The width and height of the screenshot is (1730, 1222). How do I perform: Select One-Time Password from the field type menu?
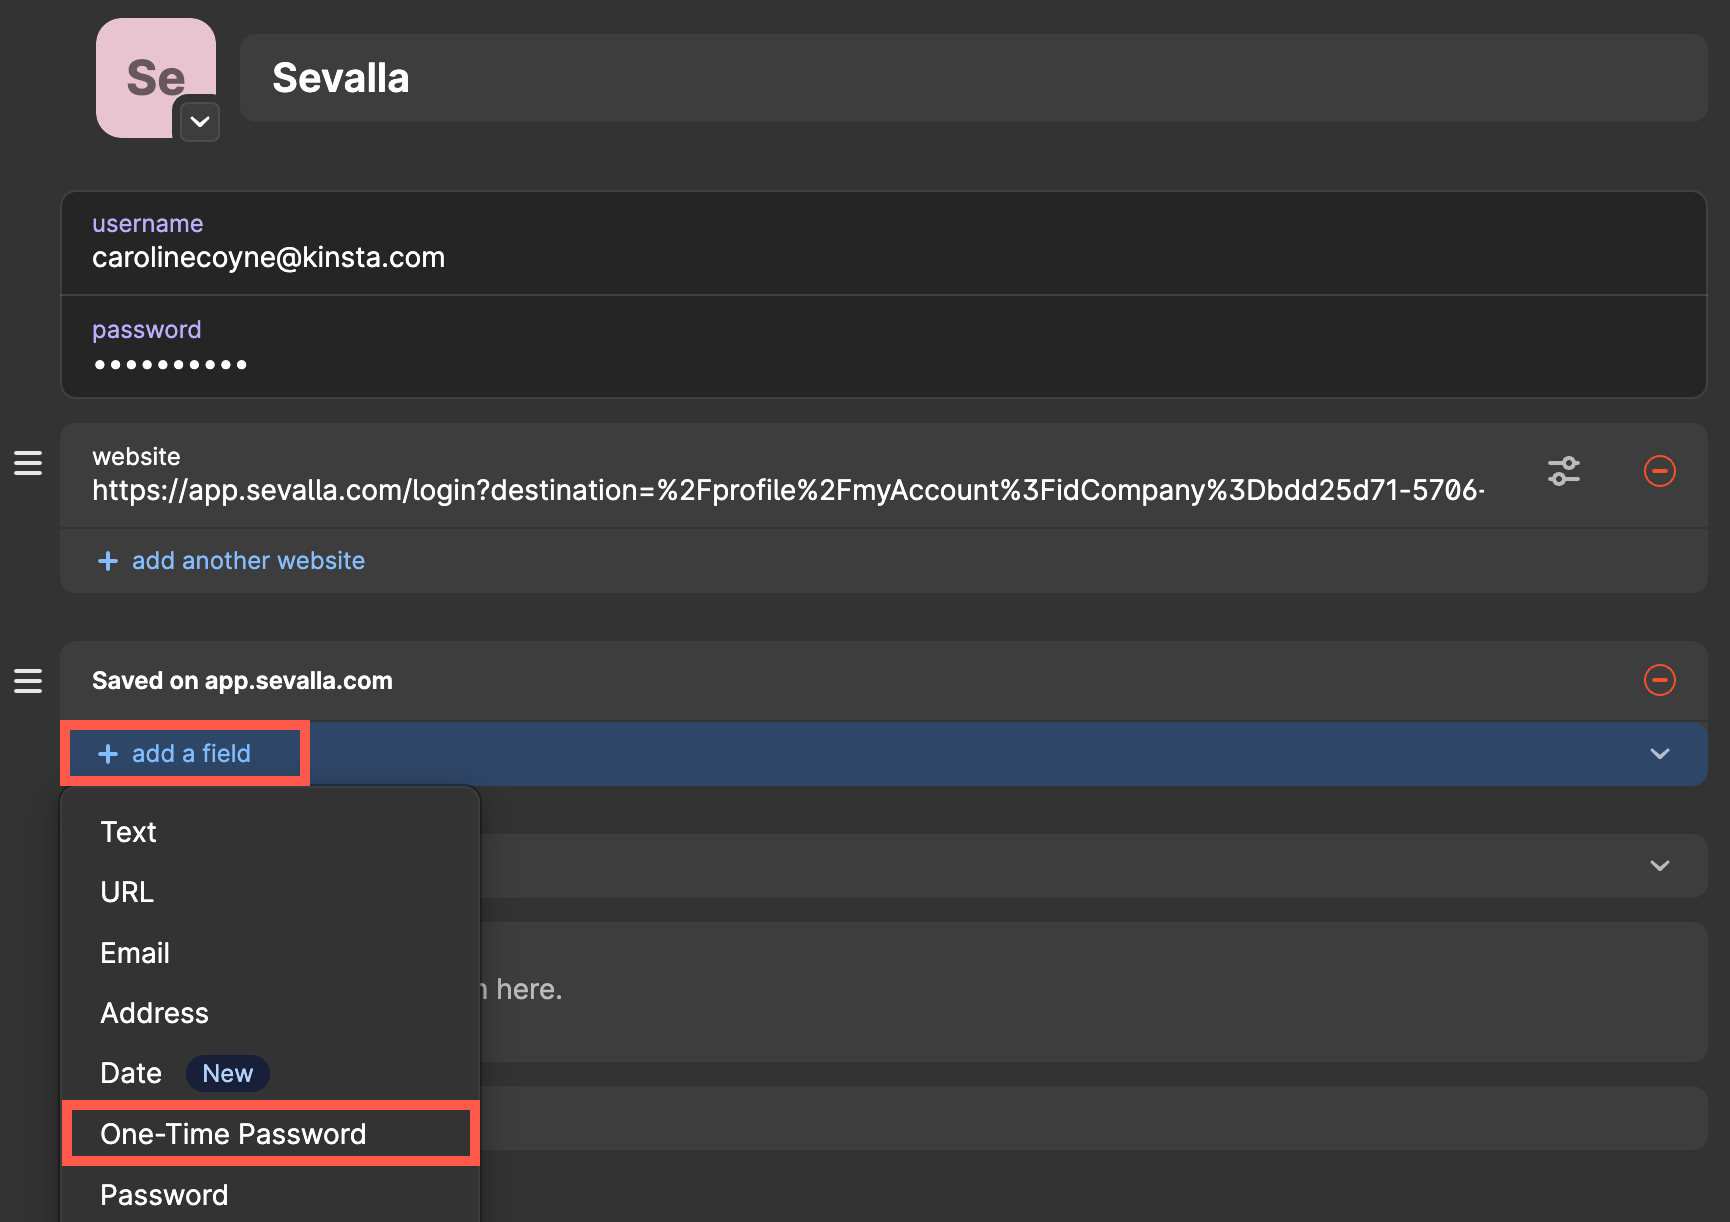(270, 1134)
